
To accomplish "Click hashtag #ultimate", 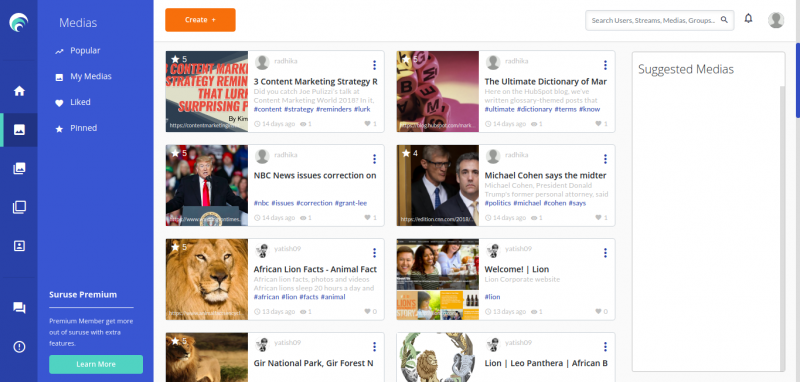I will tap(499, 109).
